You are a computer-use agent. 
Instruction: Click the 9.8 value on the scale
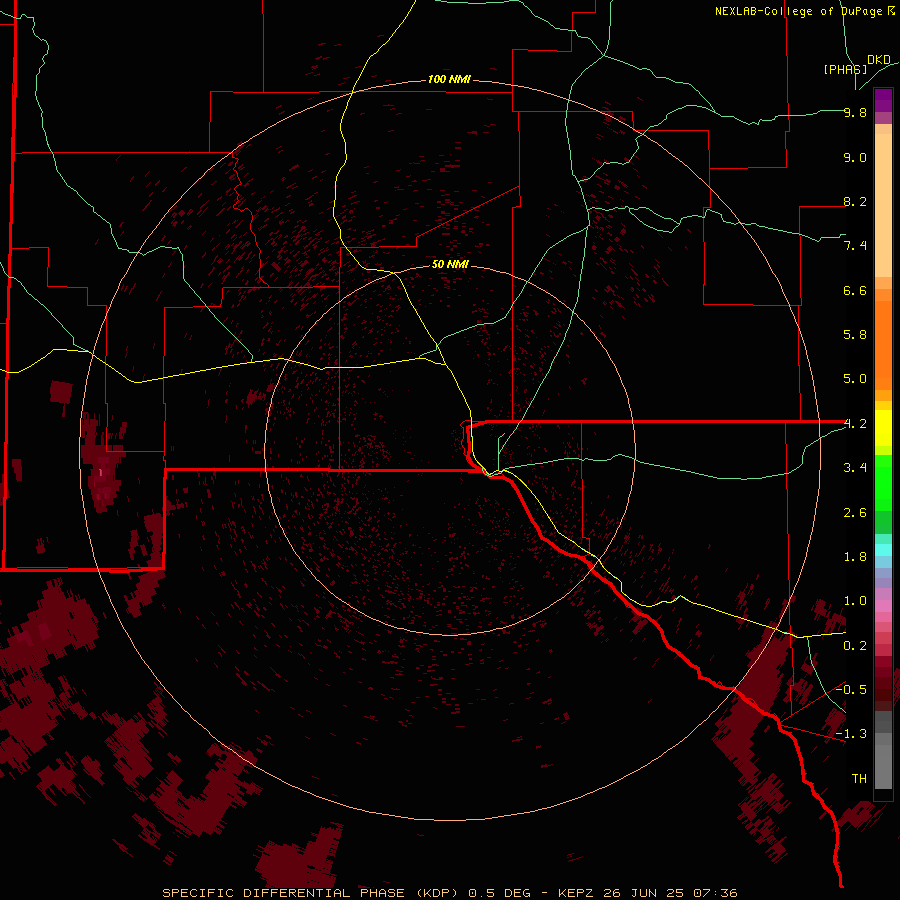tap(855, 112)
